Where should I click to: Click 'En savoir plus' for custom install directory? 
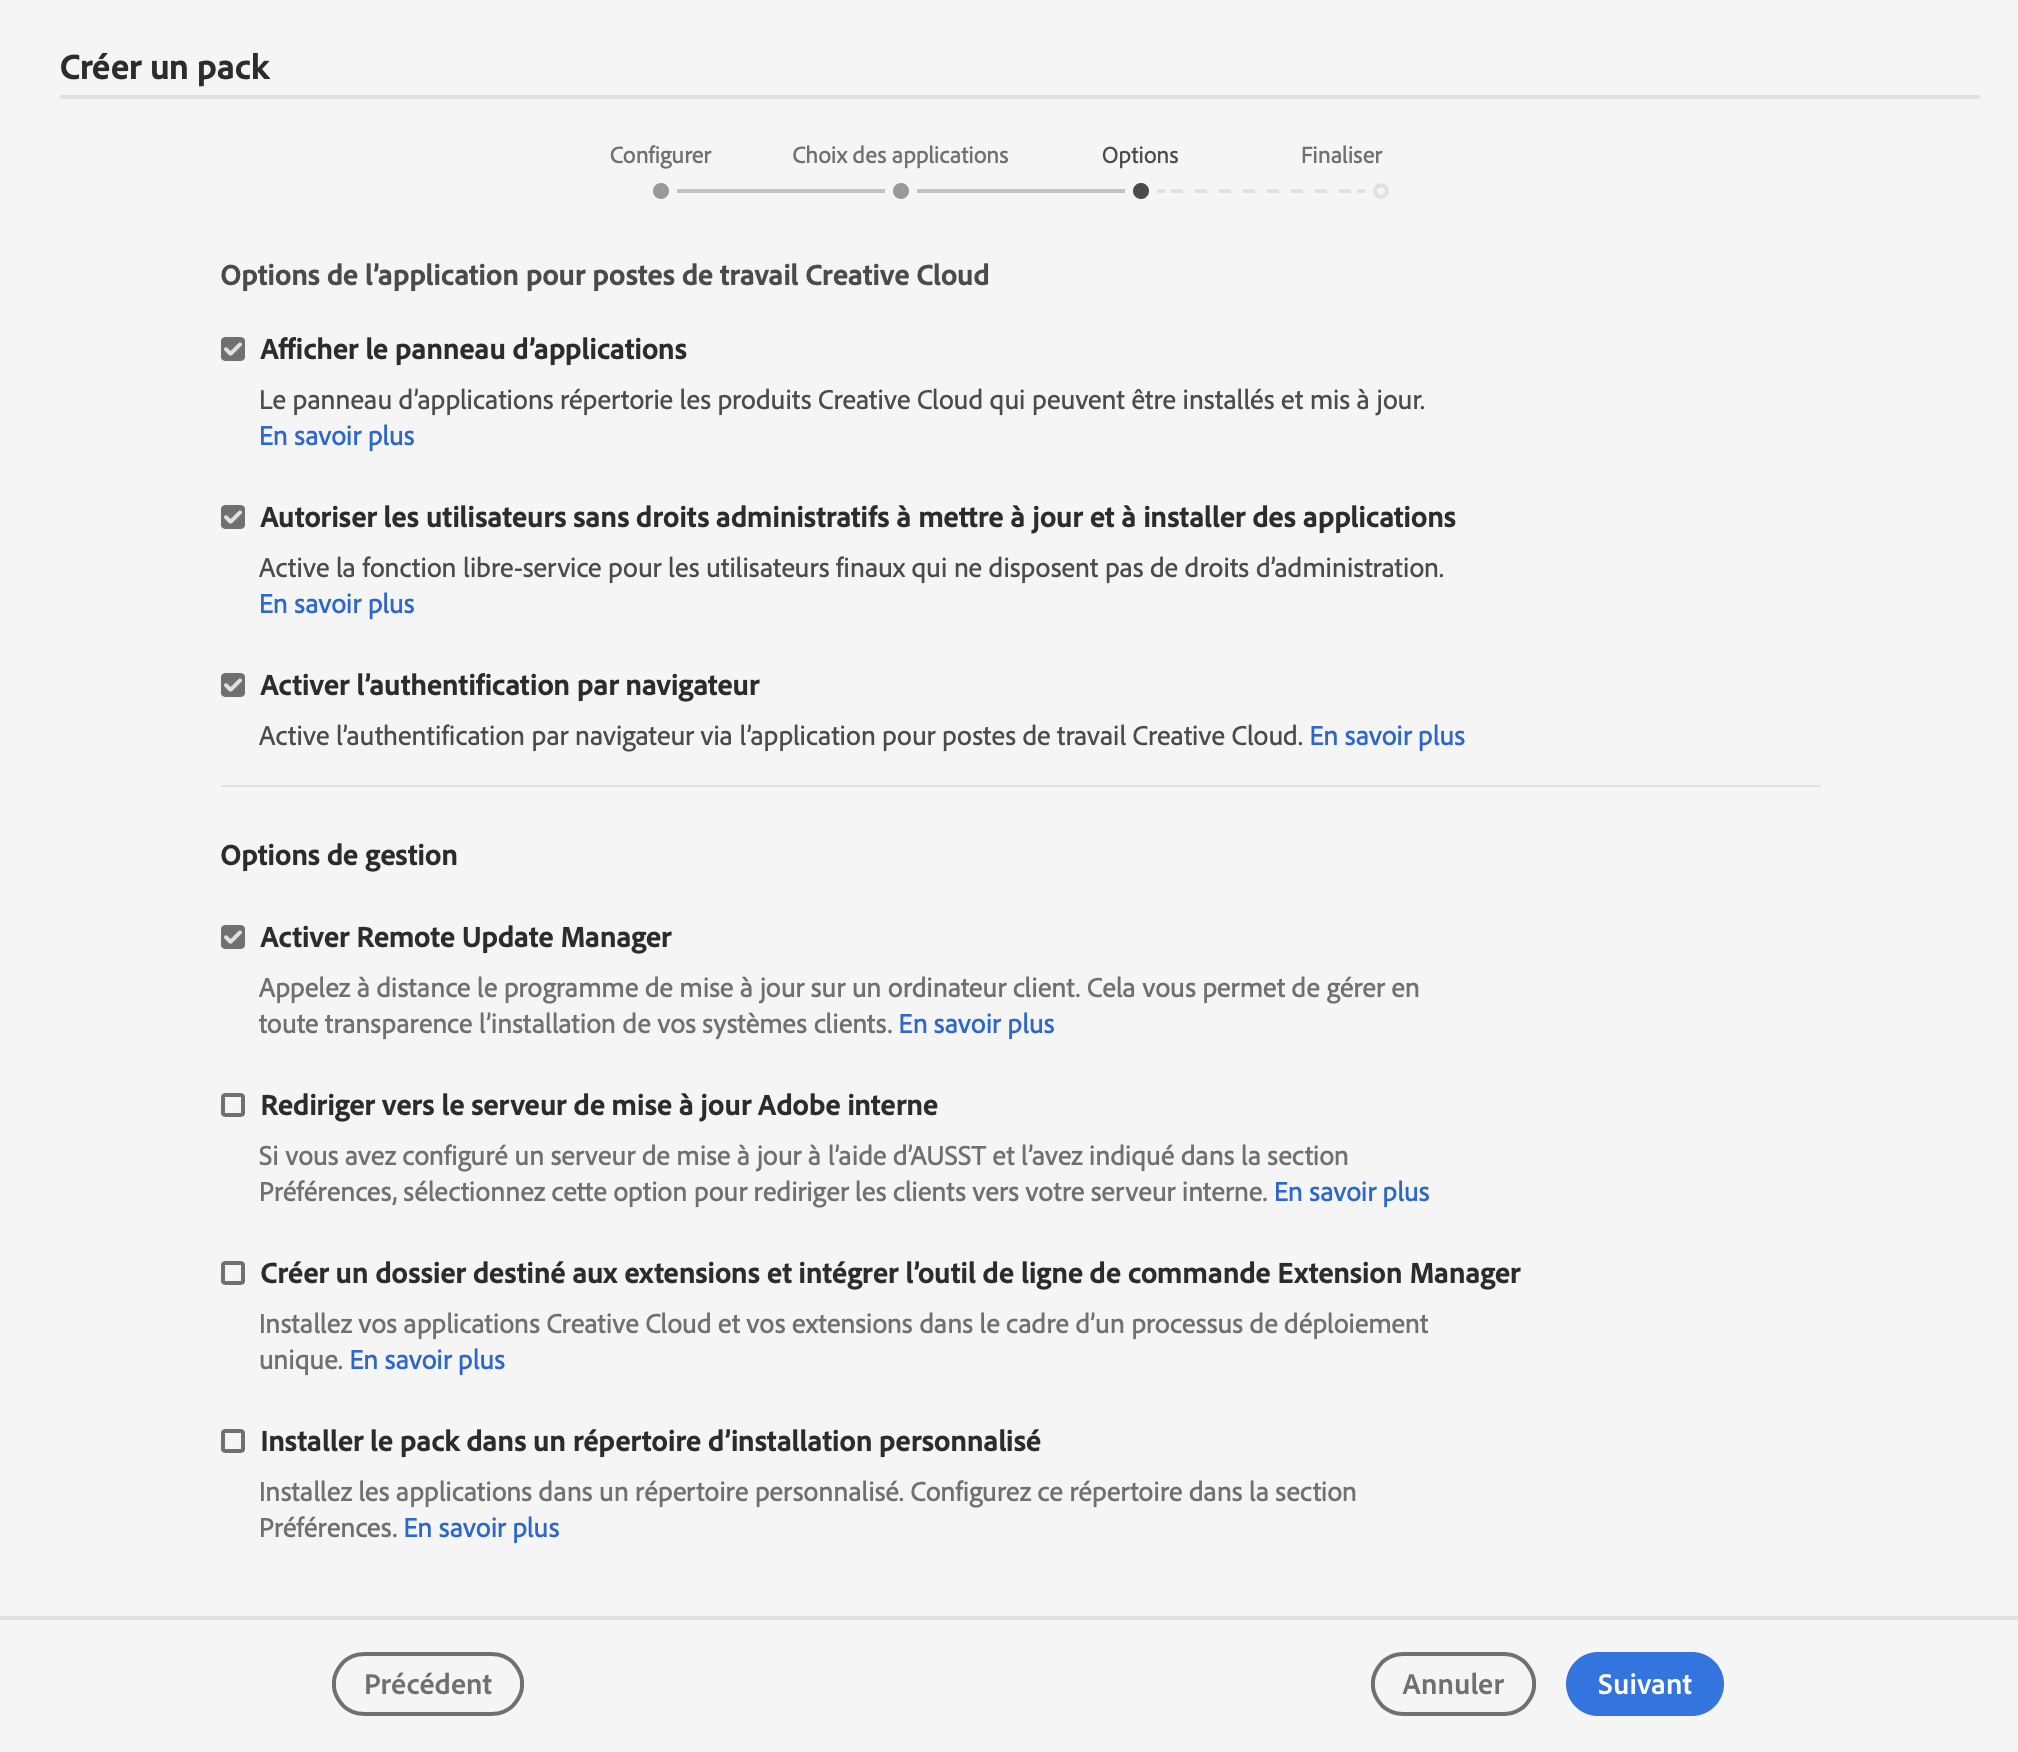click(481, 1528)
